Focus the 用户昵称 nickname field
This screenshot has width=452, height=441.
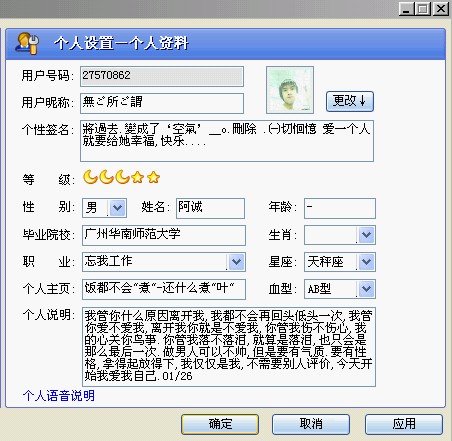162,103
